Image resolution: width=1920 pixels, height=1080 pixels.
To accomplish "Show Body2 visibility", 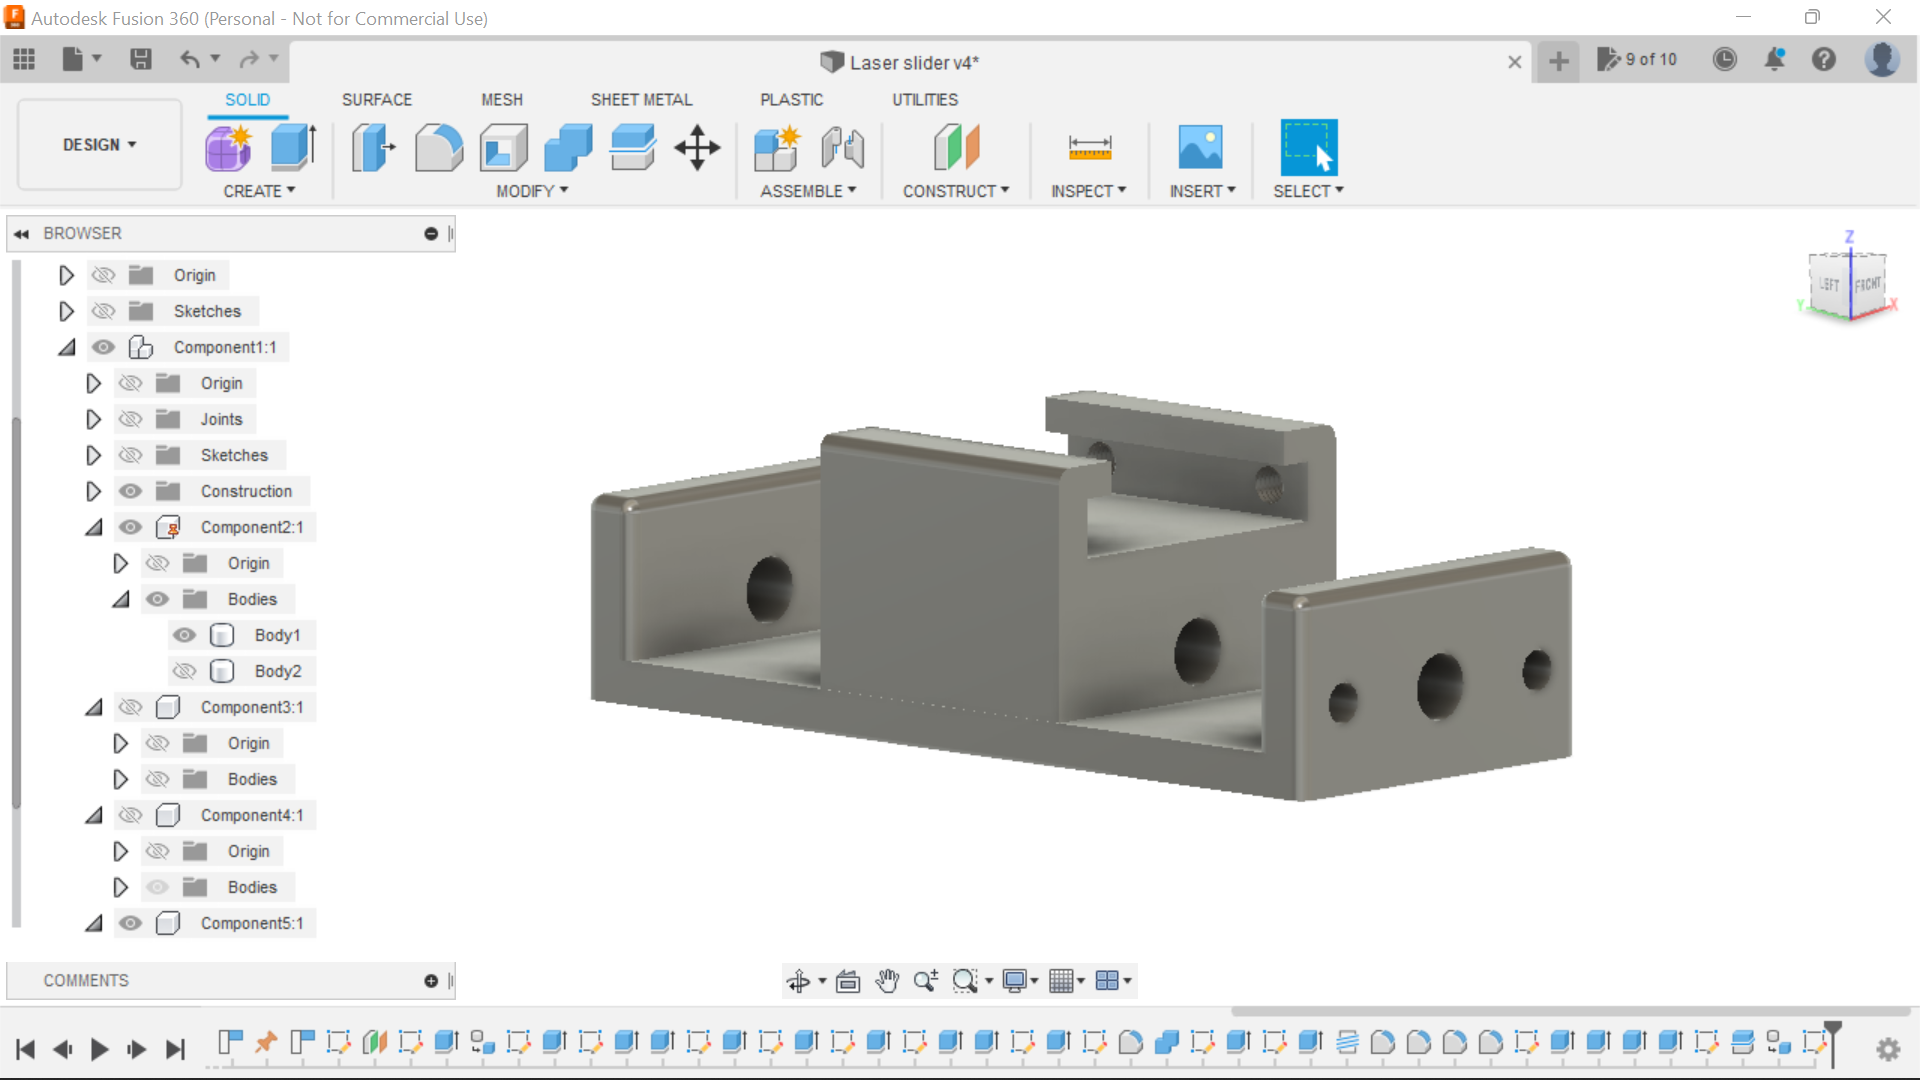I will pyautogui.click(x=185, y=671).
